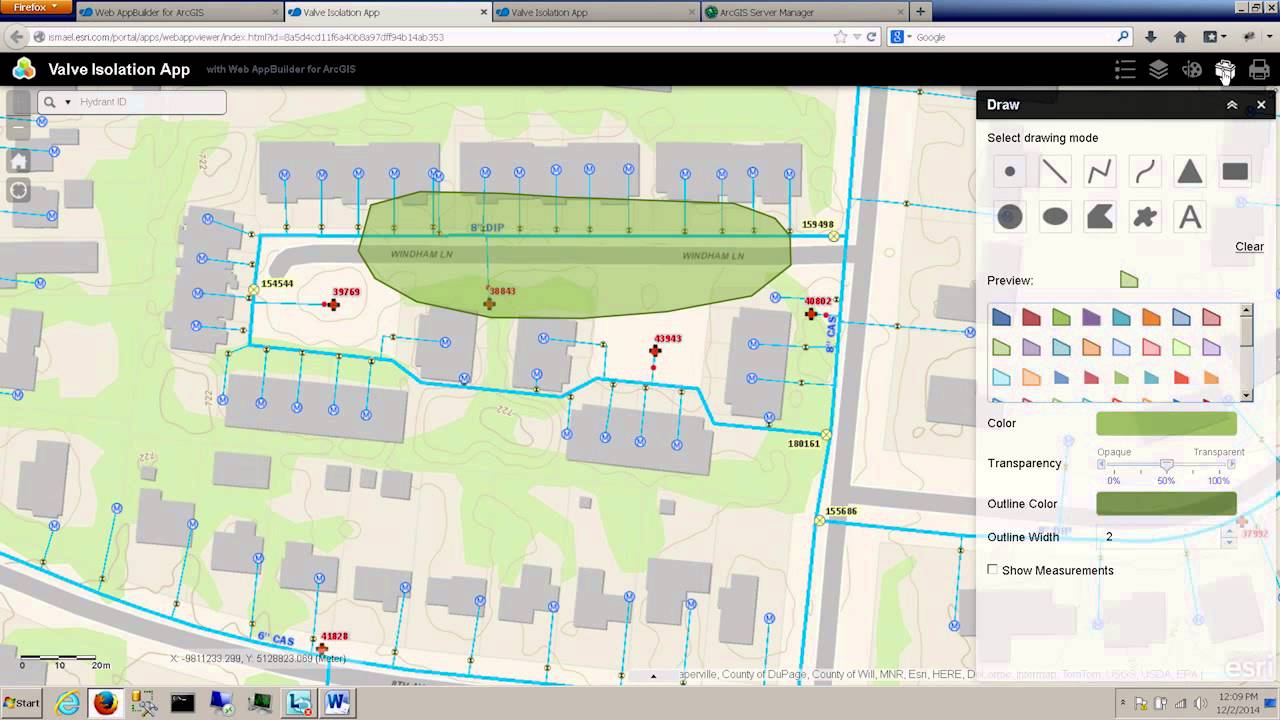Open a new browser tab
The height and width of the screenshot is (720, 1280).
click(921, 12)
